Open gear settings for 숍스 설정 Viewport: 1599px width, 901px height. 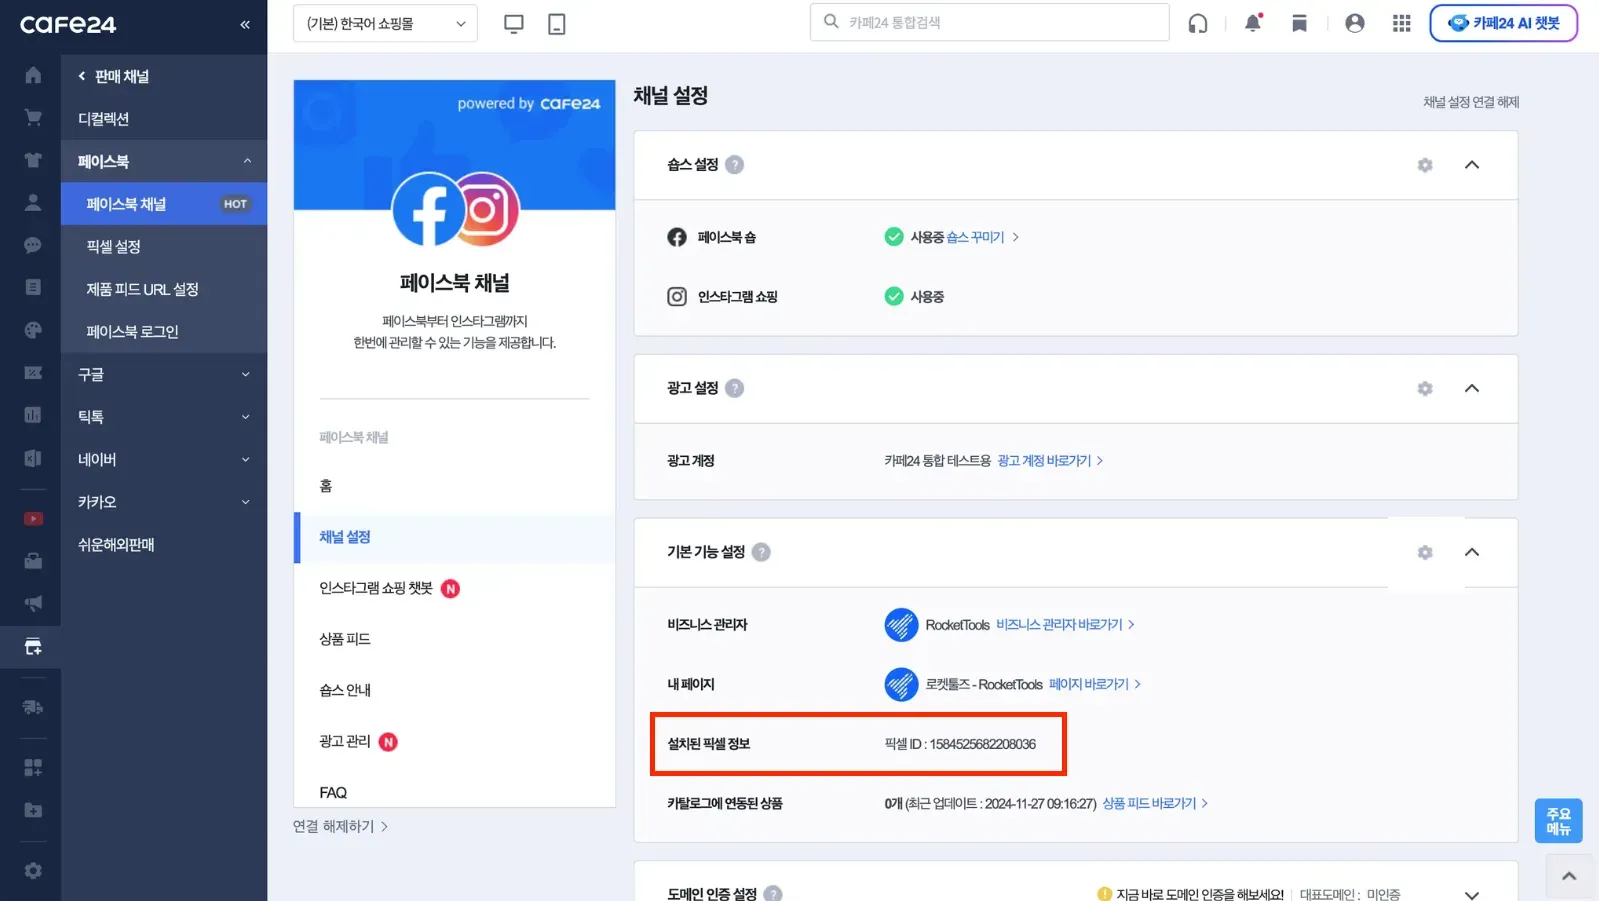1425,165
